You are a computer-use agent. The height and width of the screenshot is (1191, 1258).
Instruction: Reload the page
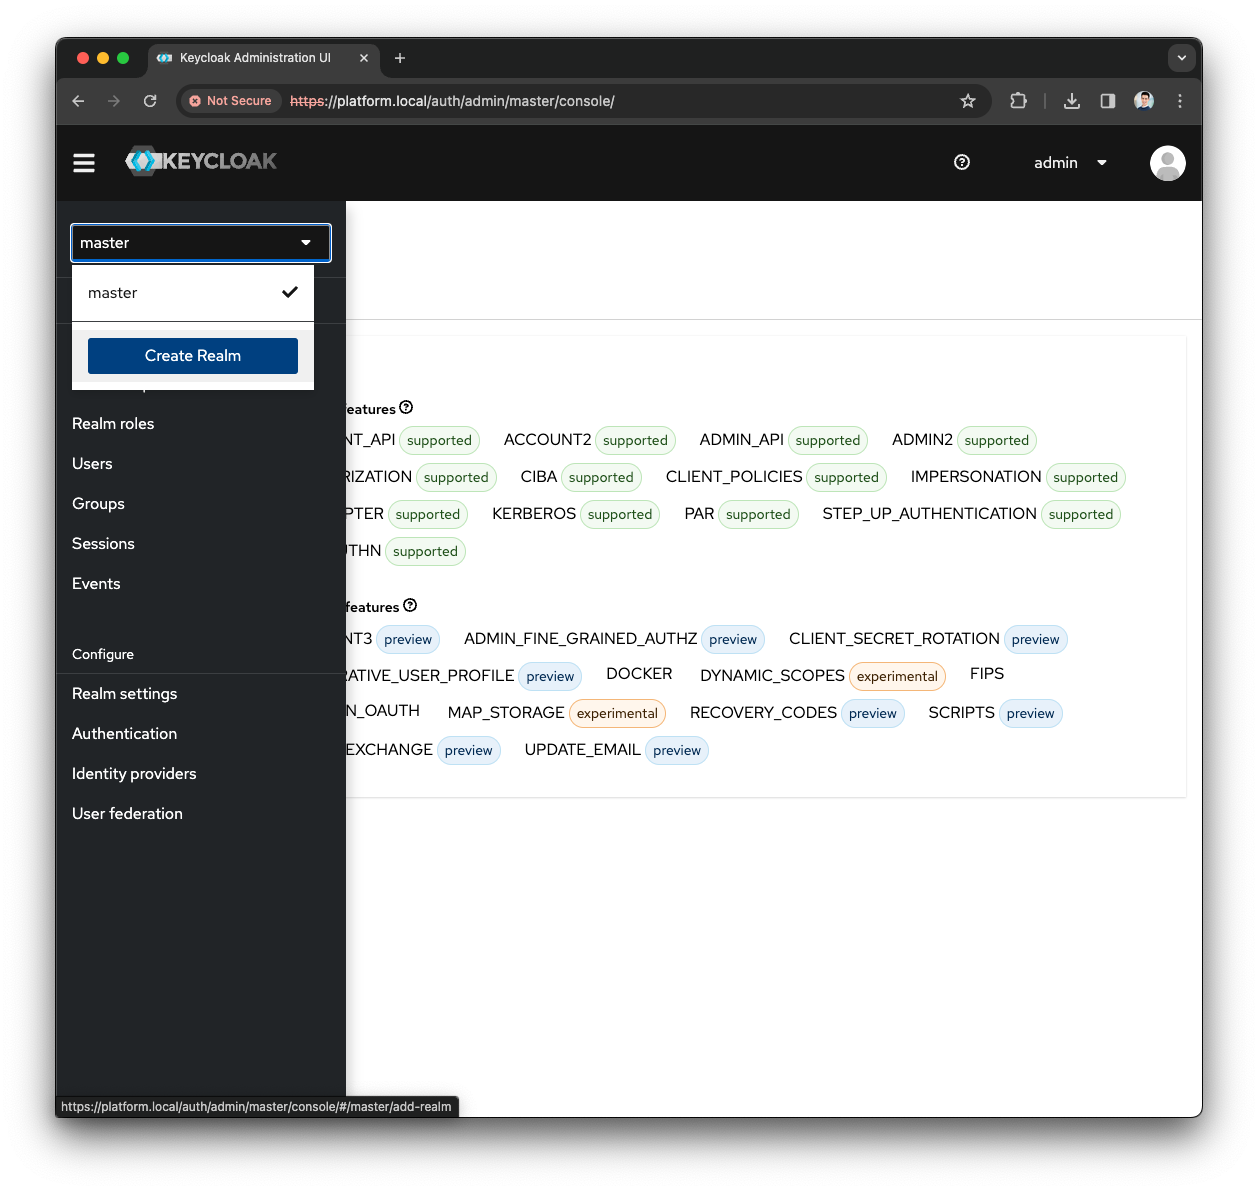150,101
